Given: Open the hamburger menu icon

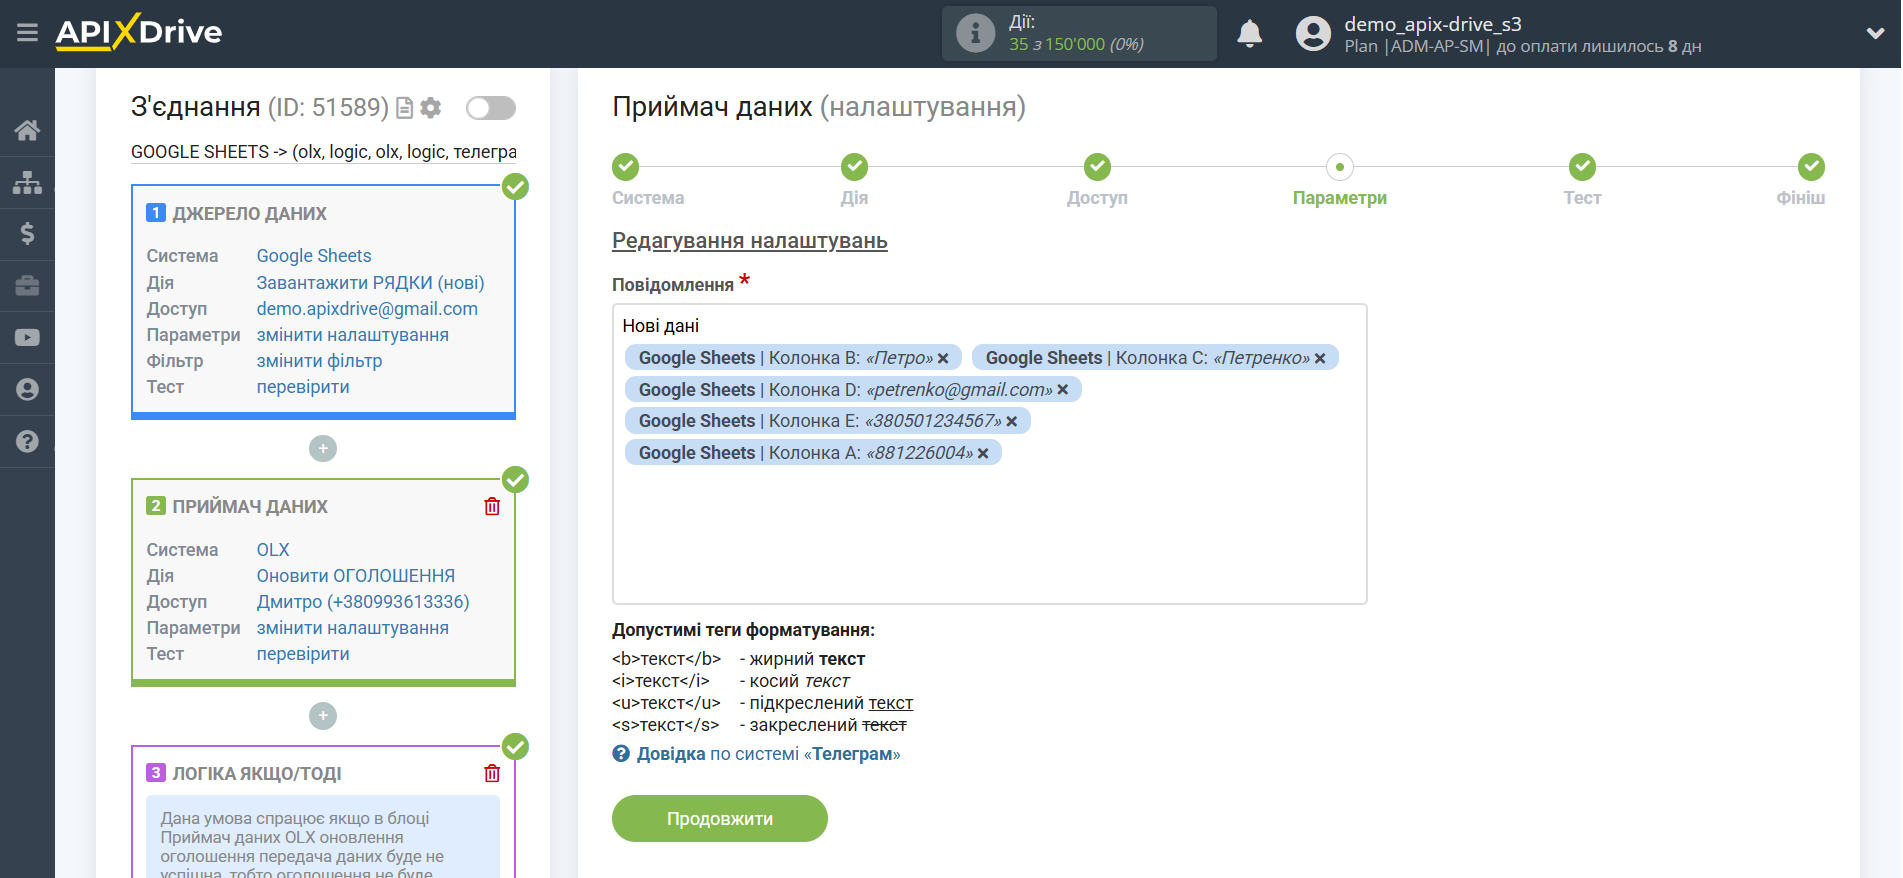Looking at the screenshot, I should pos(27,33).
